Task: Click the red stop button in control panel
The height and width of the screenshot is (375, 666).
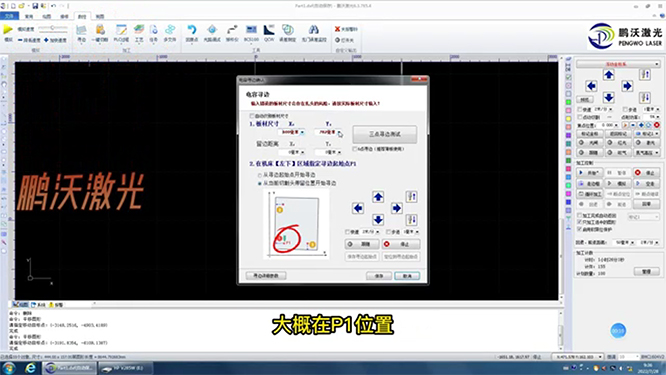Action: (x=646, y=172)
